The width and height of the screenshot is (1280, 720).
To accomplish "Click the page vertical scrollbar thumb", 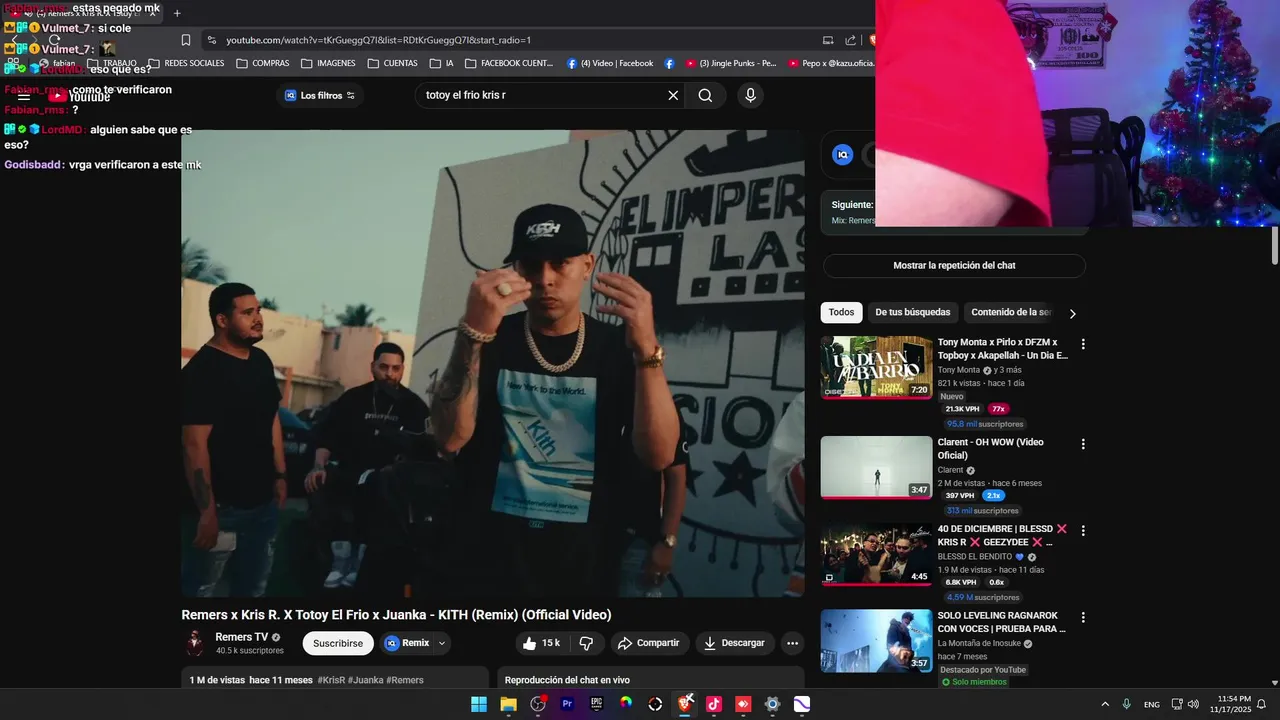I will click(1275, 246).
